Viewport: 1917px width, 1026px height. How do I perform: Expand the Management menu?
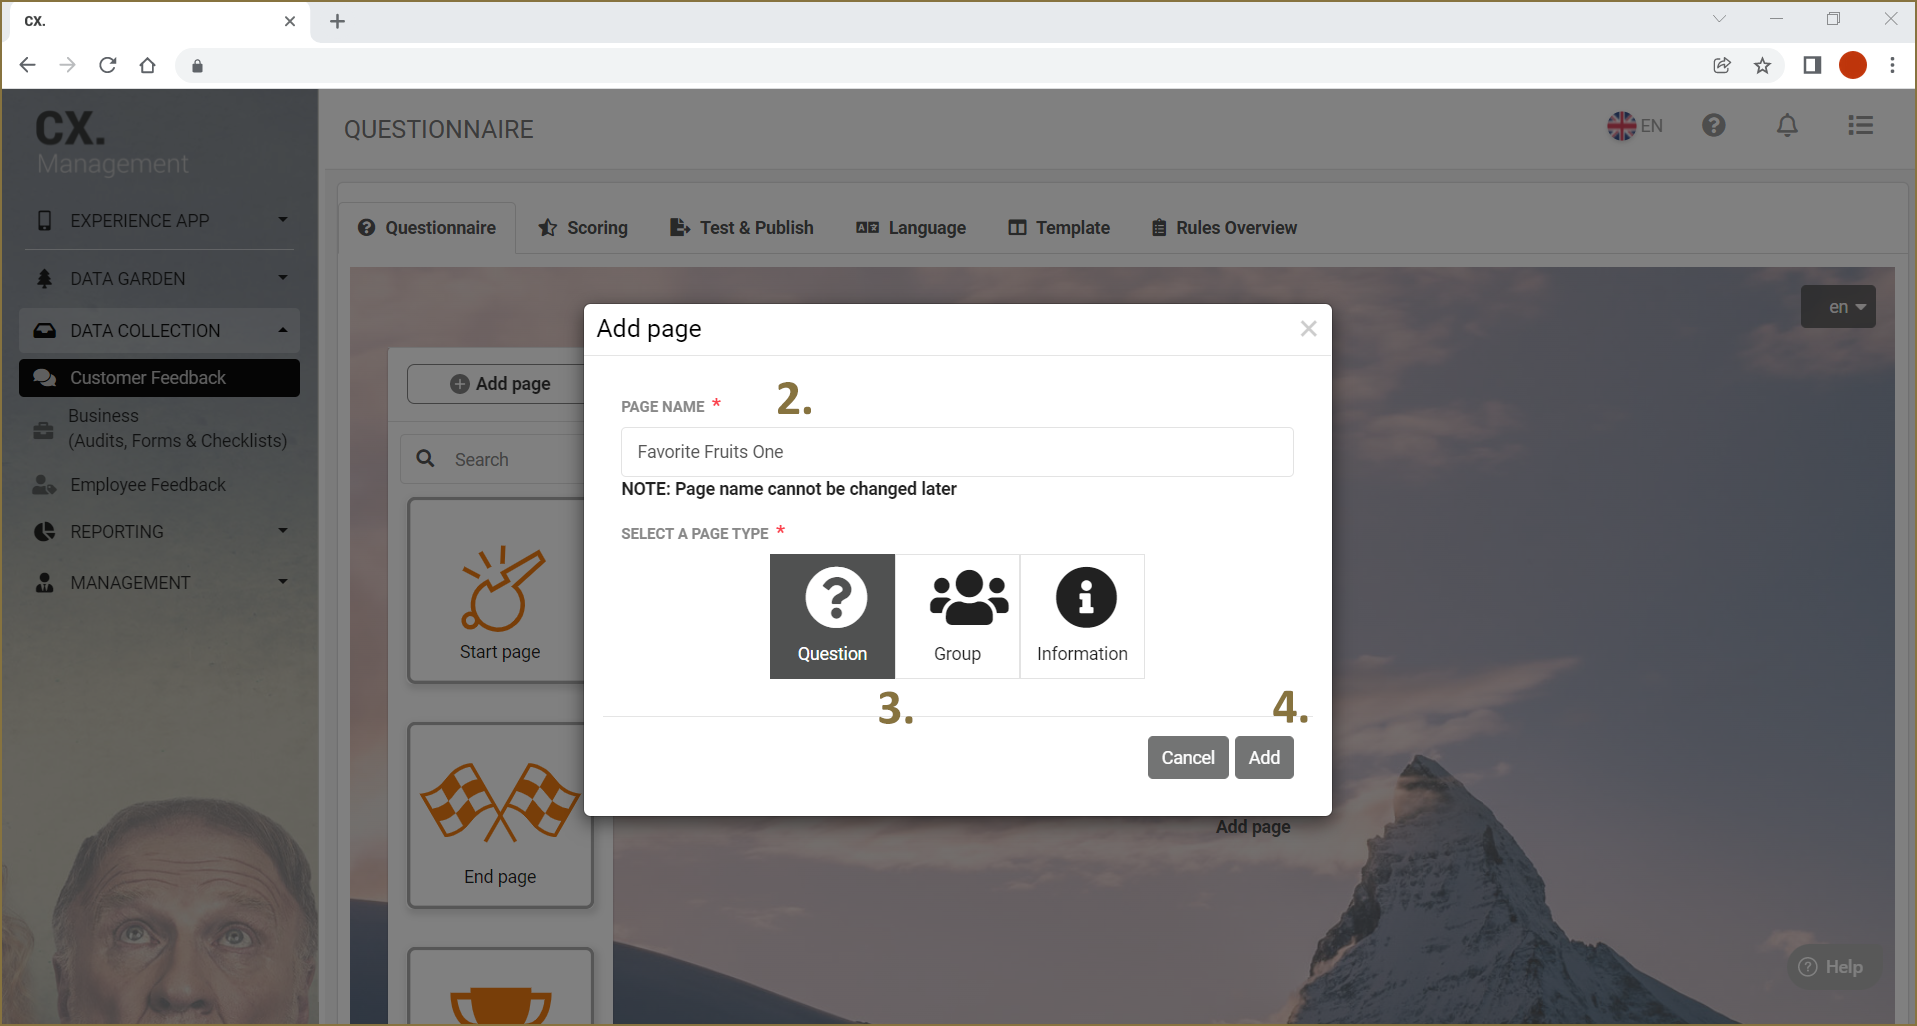click(x=160, y=582)
